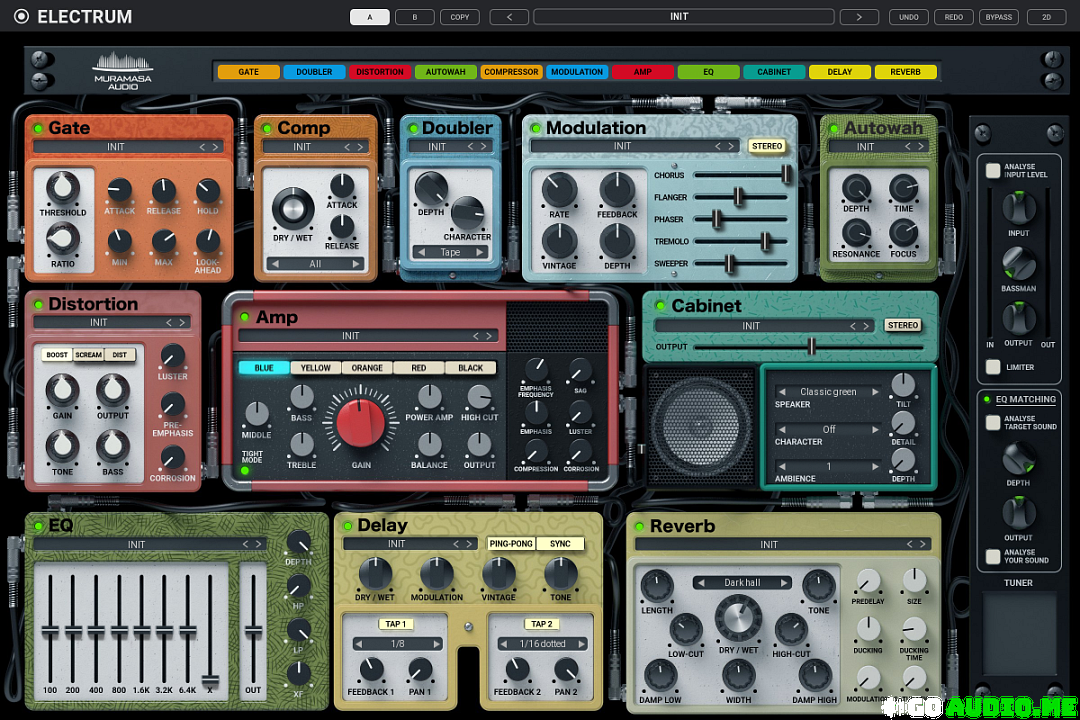Image resolution: width=1080 pixels, height=720 pixels.
Task: Click the Autowah Resonance knob
Action: pos(856,234)
